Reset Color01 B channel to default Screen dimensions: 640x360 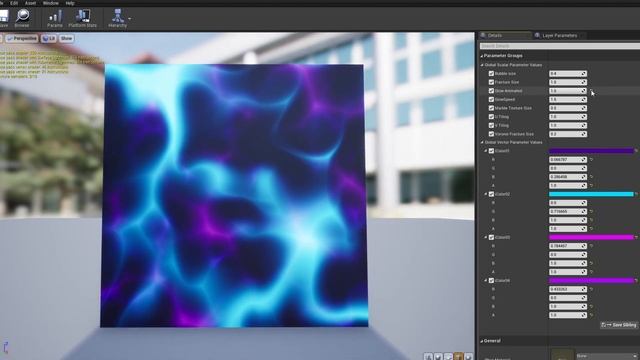coord(591,177)
